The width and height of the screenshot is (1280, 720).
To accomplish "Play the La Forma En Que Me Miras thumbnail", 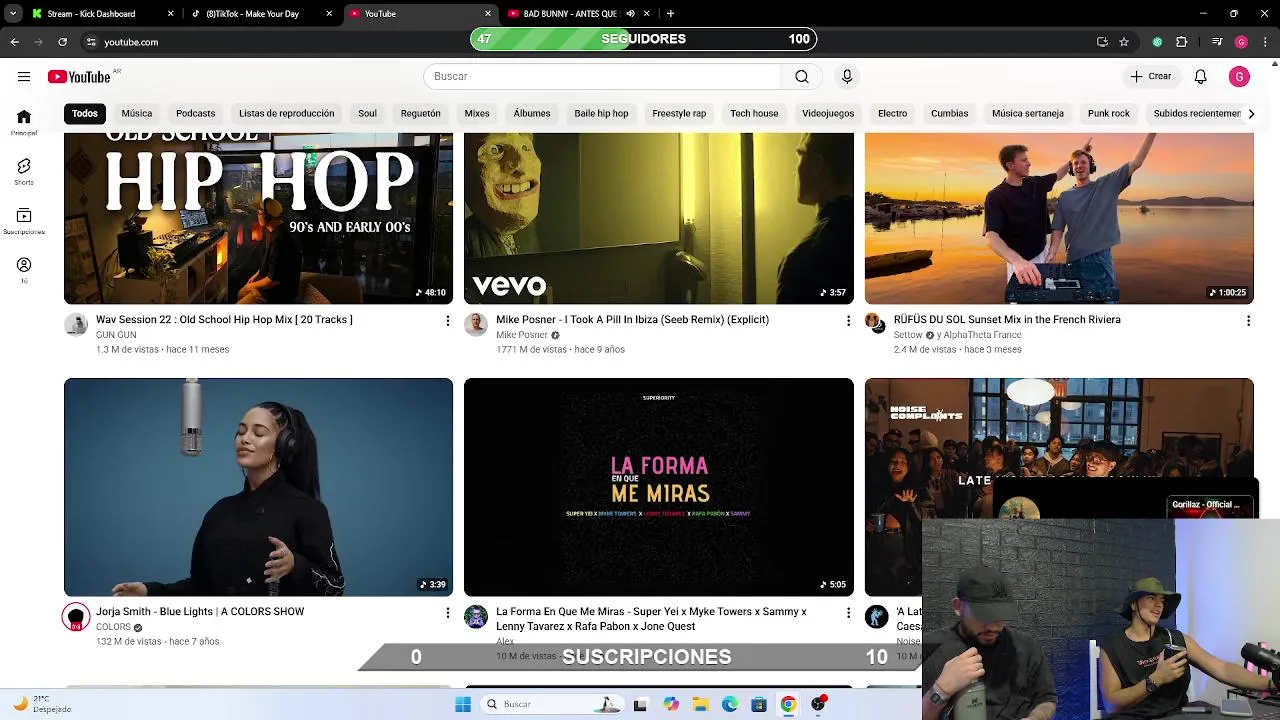I will click(659, 487).
